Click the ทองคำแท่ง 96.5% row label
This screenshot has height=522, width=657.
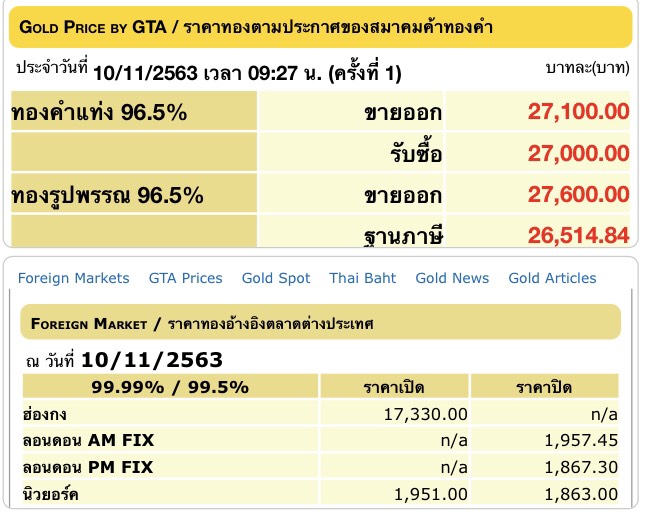pyautogui.click(x=99, y=112)
